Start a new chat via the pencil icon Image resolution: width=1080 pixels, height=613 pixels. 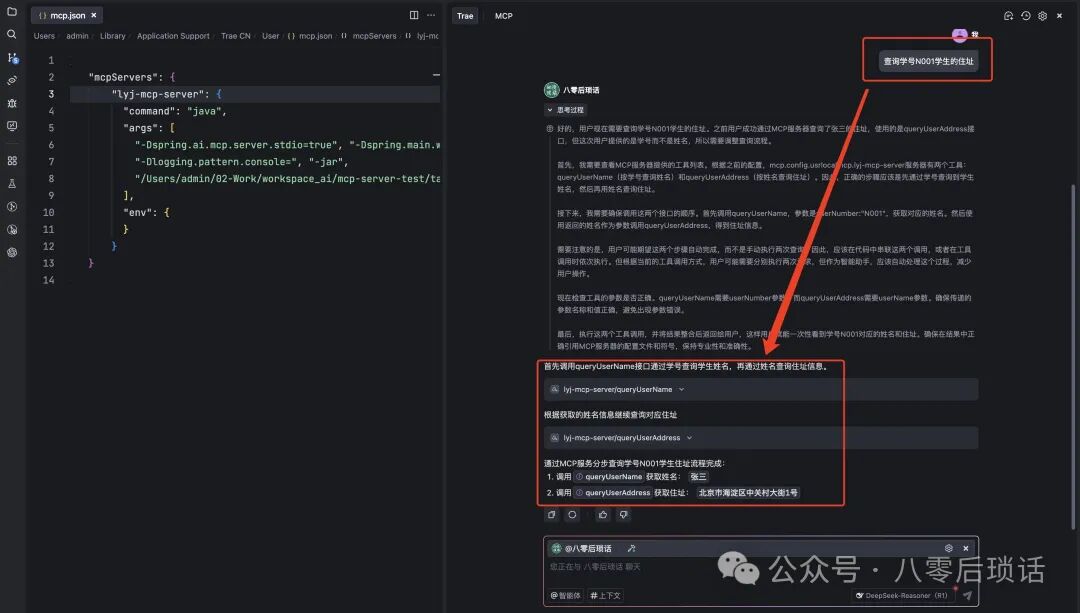[1007, 15]
